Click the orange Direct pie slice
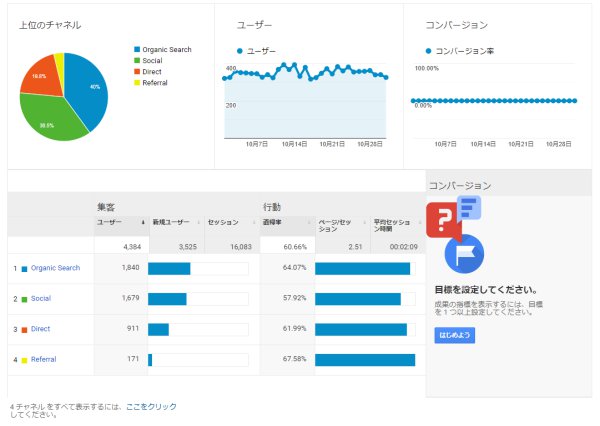Screen dimensions: 600x426 pyautogui.click(x=42, y=78)
